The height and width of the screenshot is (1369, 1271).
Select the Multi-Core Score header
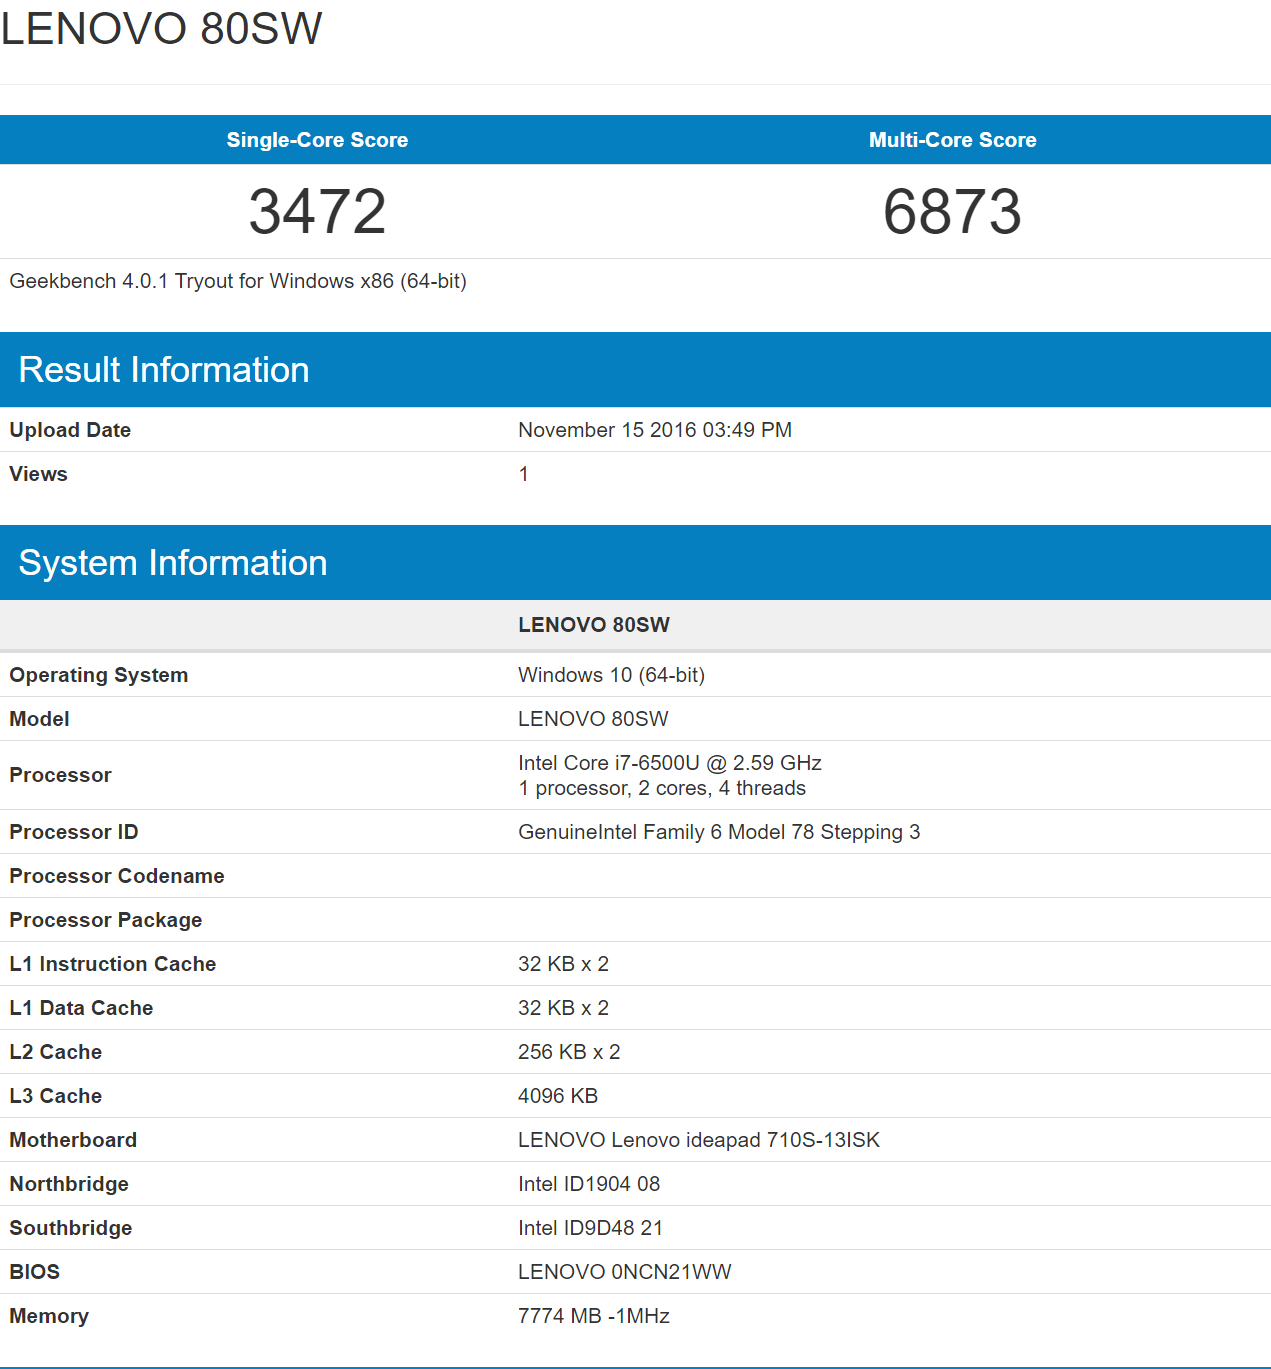click(x=952, y=140)
